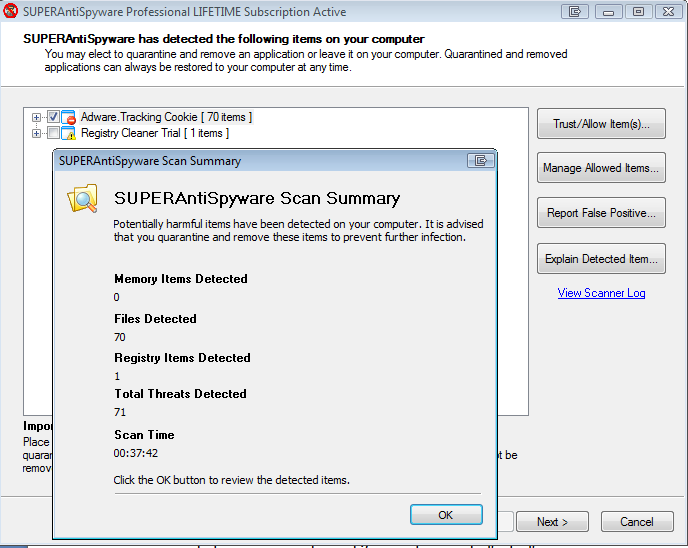The width and height of the screenshot is (688, 548).
Task: Click Report False Positive button
Action: pos(600,213)
